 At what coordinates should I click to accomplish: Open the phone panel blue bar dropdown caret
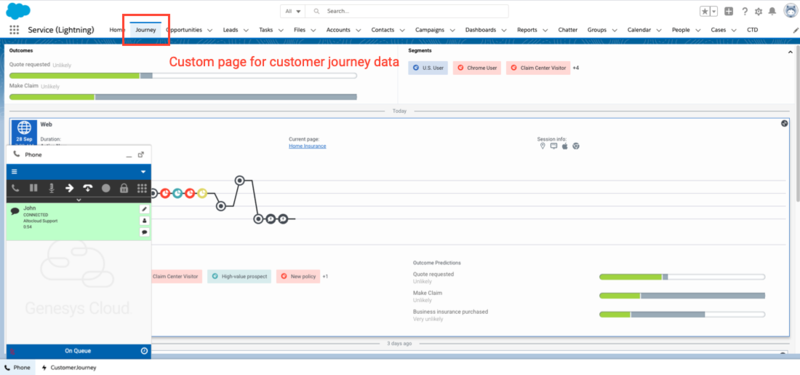tap(143, 172)
